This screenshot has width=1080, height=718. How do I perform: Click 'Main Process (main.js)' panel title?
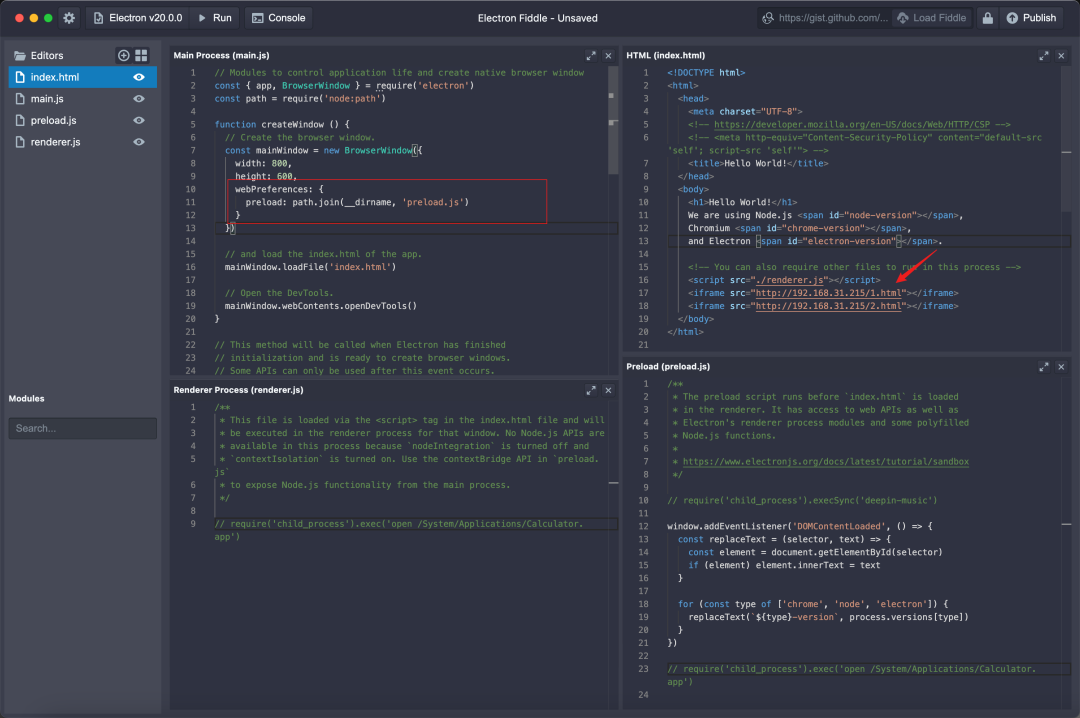[x=221, y=55]
